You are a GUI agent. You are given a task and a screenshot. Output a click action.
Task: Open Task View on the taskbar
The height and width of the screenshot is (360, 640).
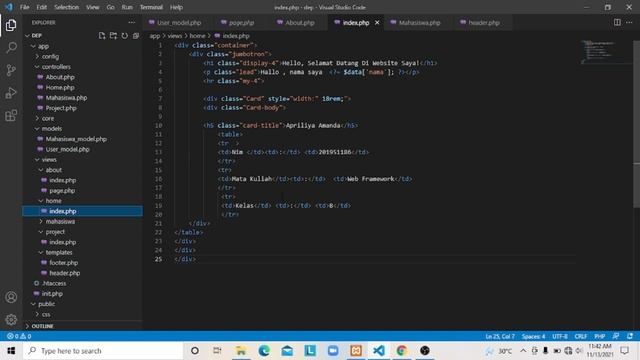(x=217, y=351)
